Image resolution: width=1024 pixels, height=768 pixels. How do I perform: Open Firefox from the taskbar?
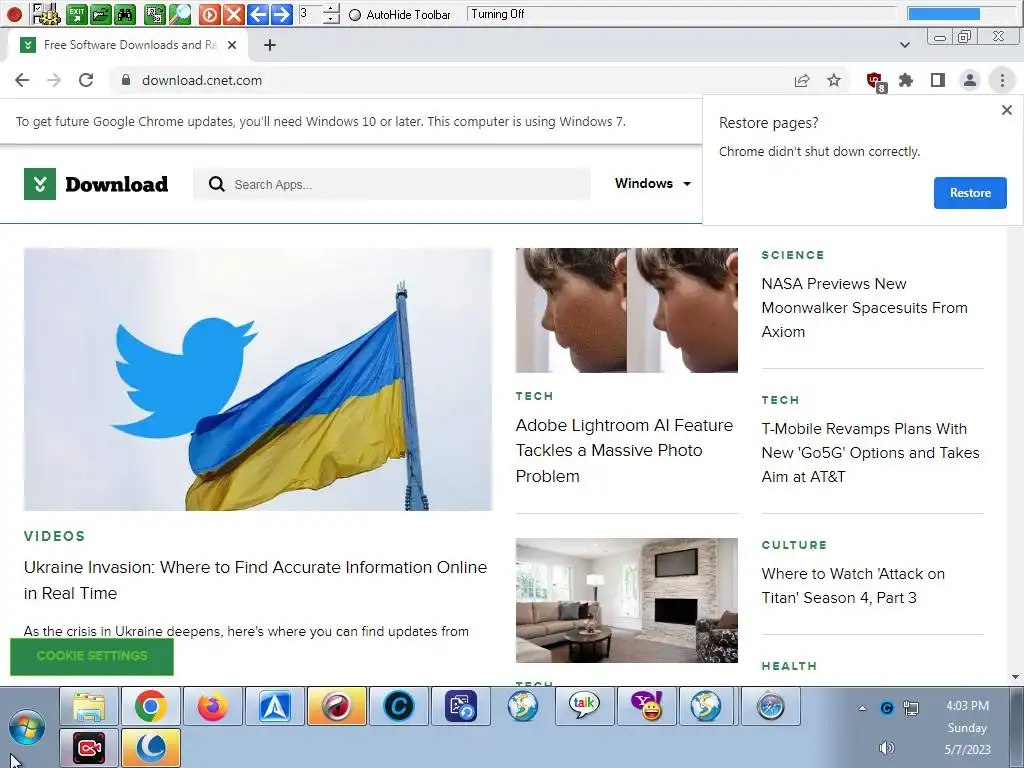[x=213, y=707]
